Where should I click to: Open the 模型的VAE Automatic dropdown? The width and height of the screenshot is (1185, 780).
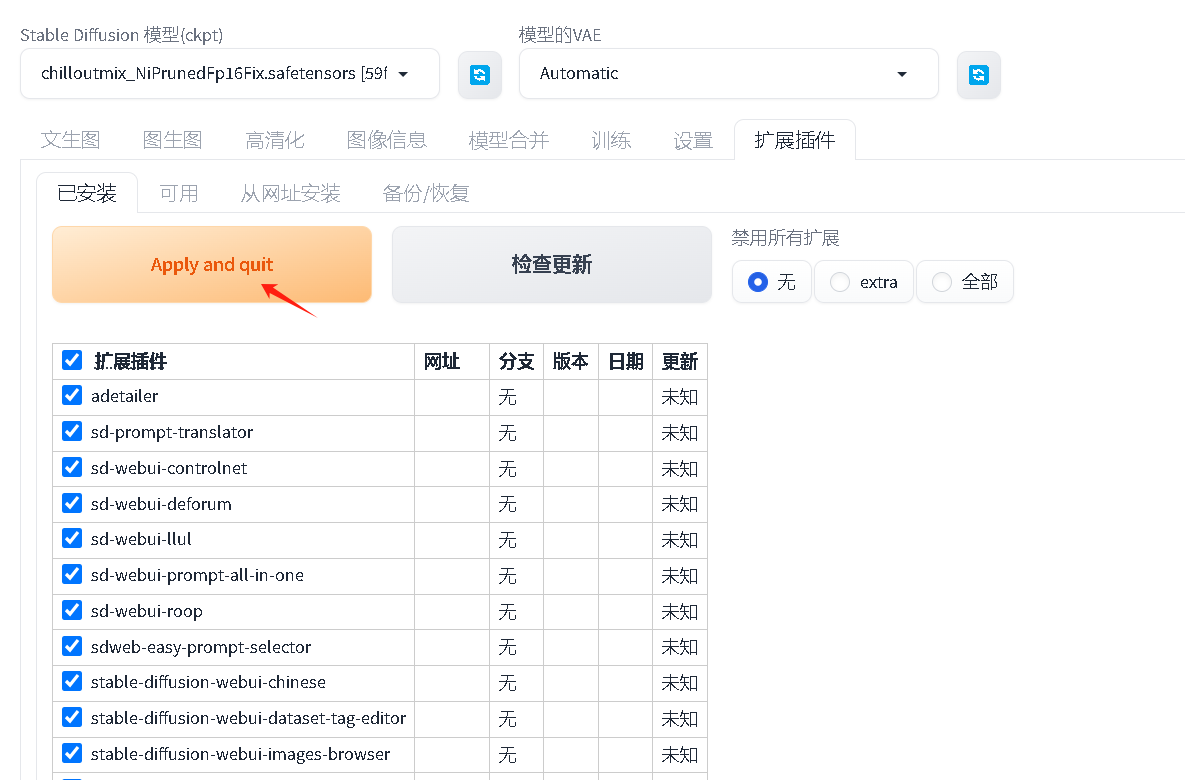(729, 73)
